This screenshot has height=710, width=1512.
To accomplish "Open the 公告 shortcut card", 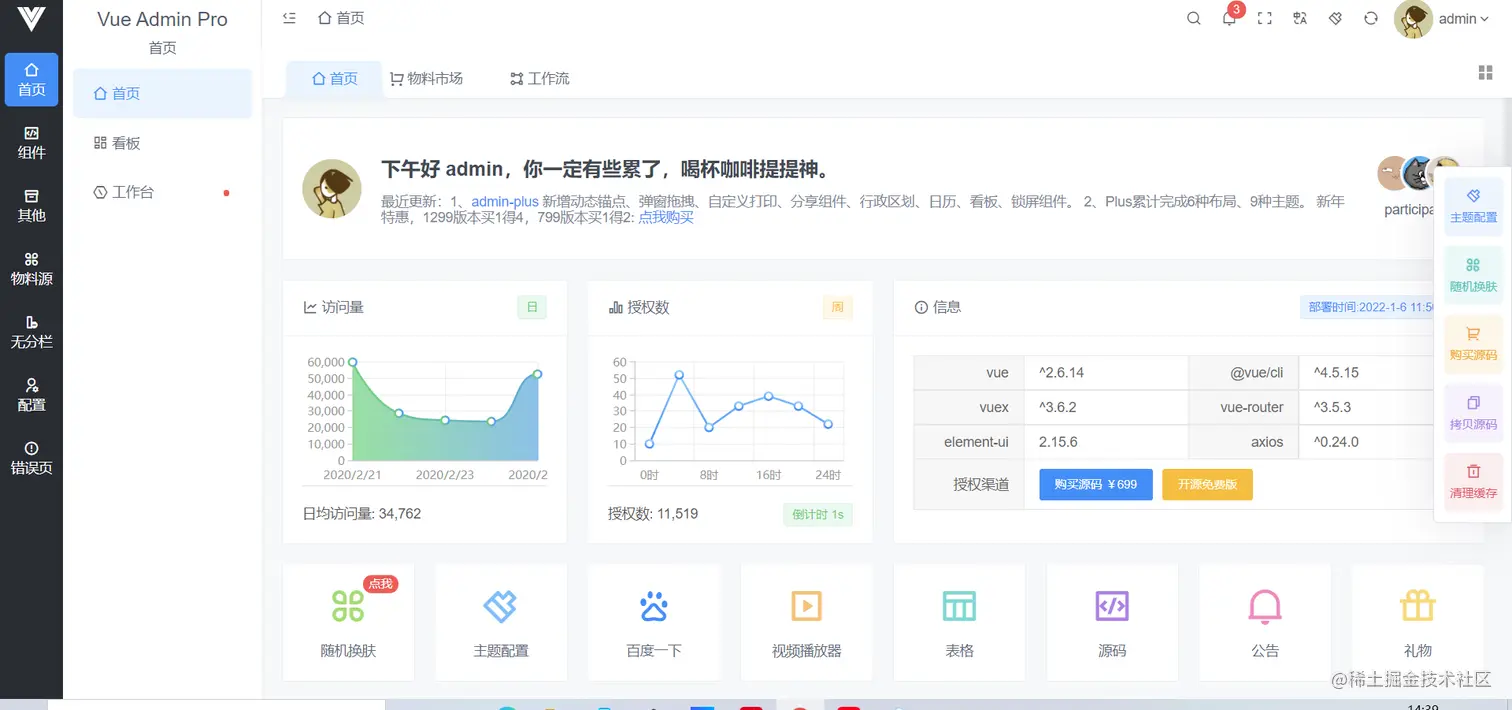I will click(x=1265, y=622).
